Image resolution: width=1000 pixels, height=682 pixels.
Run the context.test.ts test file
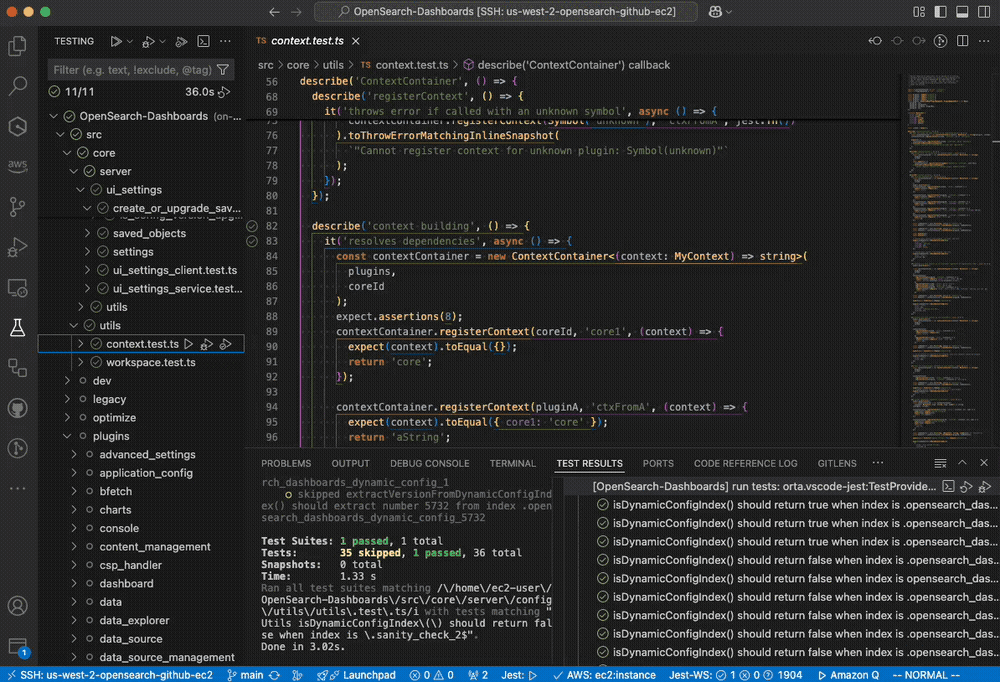189,344
